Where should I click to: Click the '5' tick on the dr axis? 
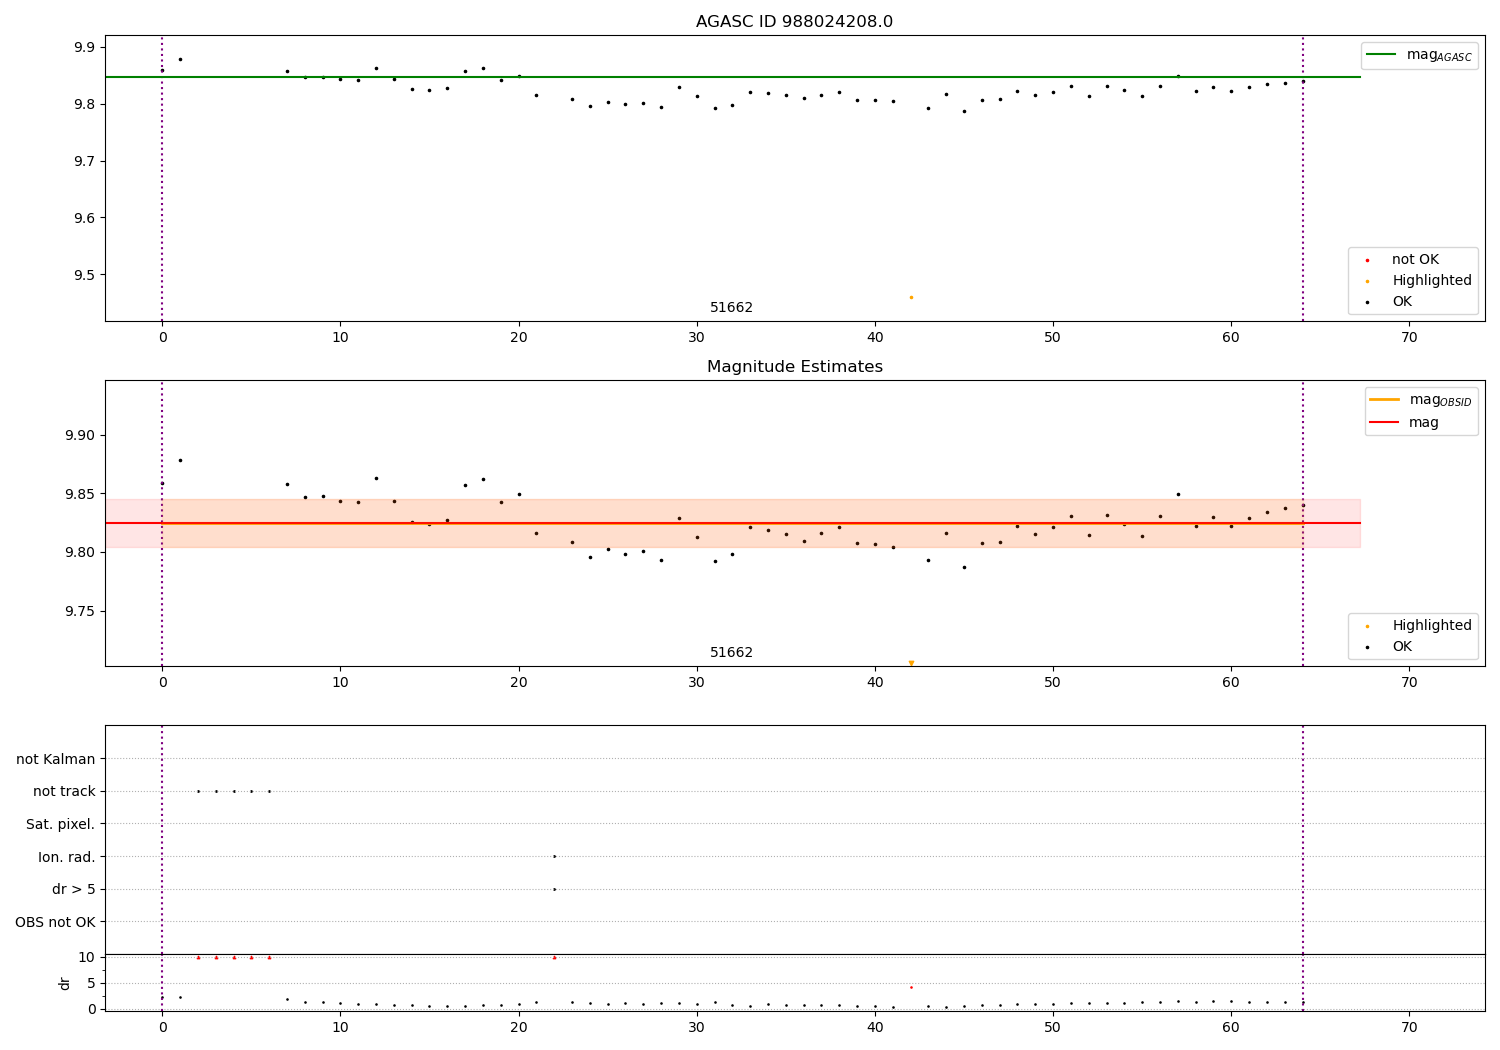(91, 984)
